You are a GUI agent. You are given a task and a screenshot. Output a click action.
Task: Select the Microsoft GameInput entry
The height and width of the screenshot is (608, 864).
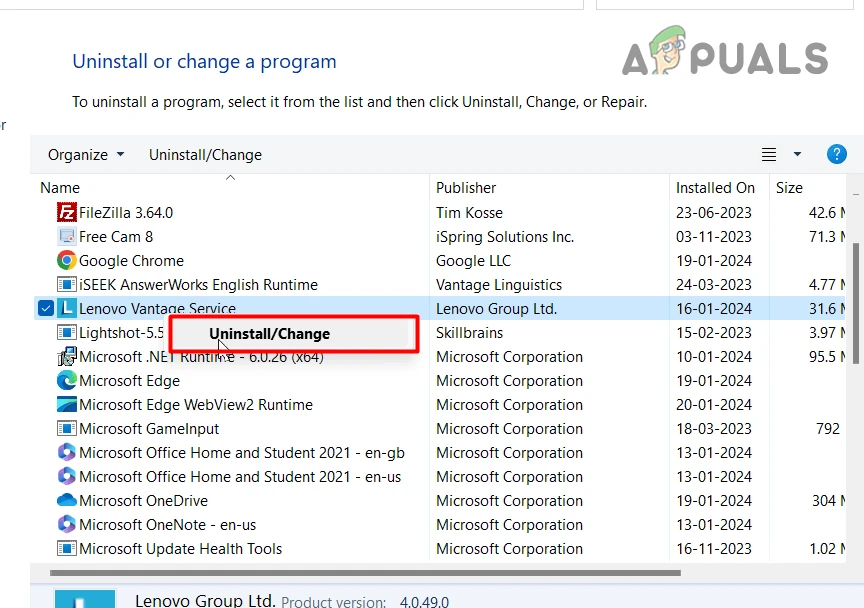point(149,429)
